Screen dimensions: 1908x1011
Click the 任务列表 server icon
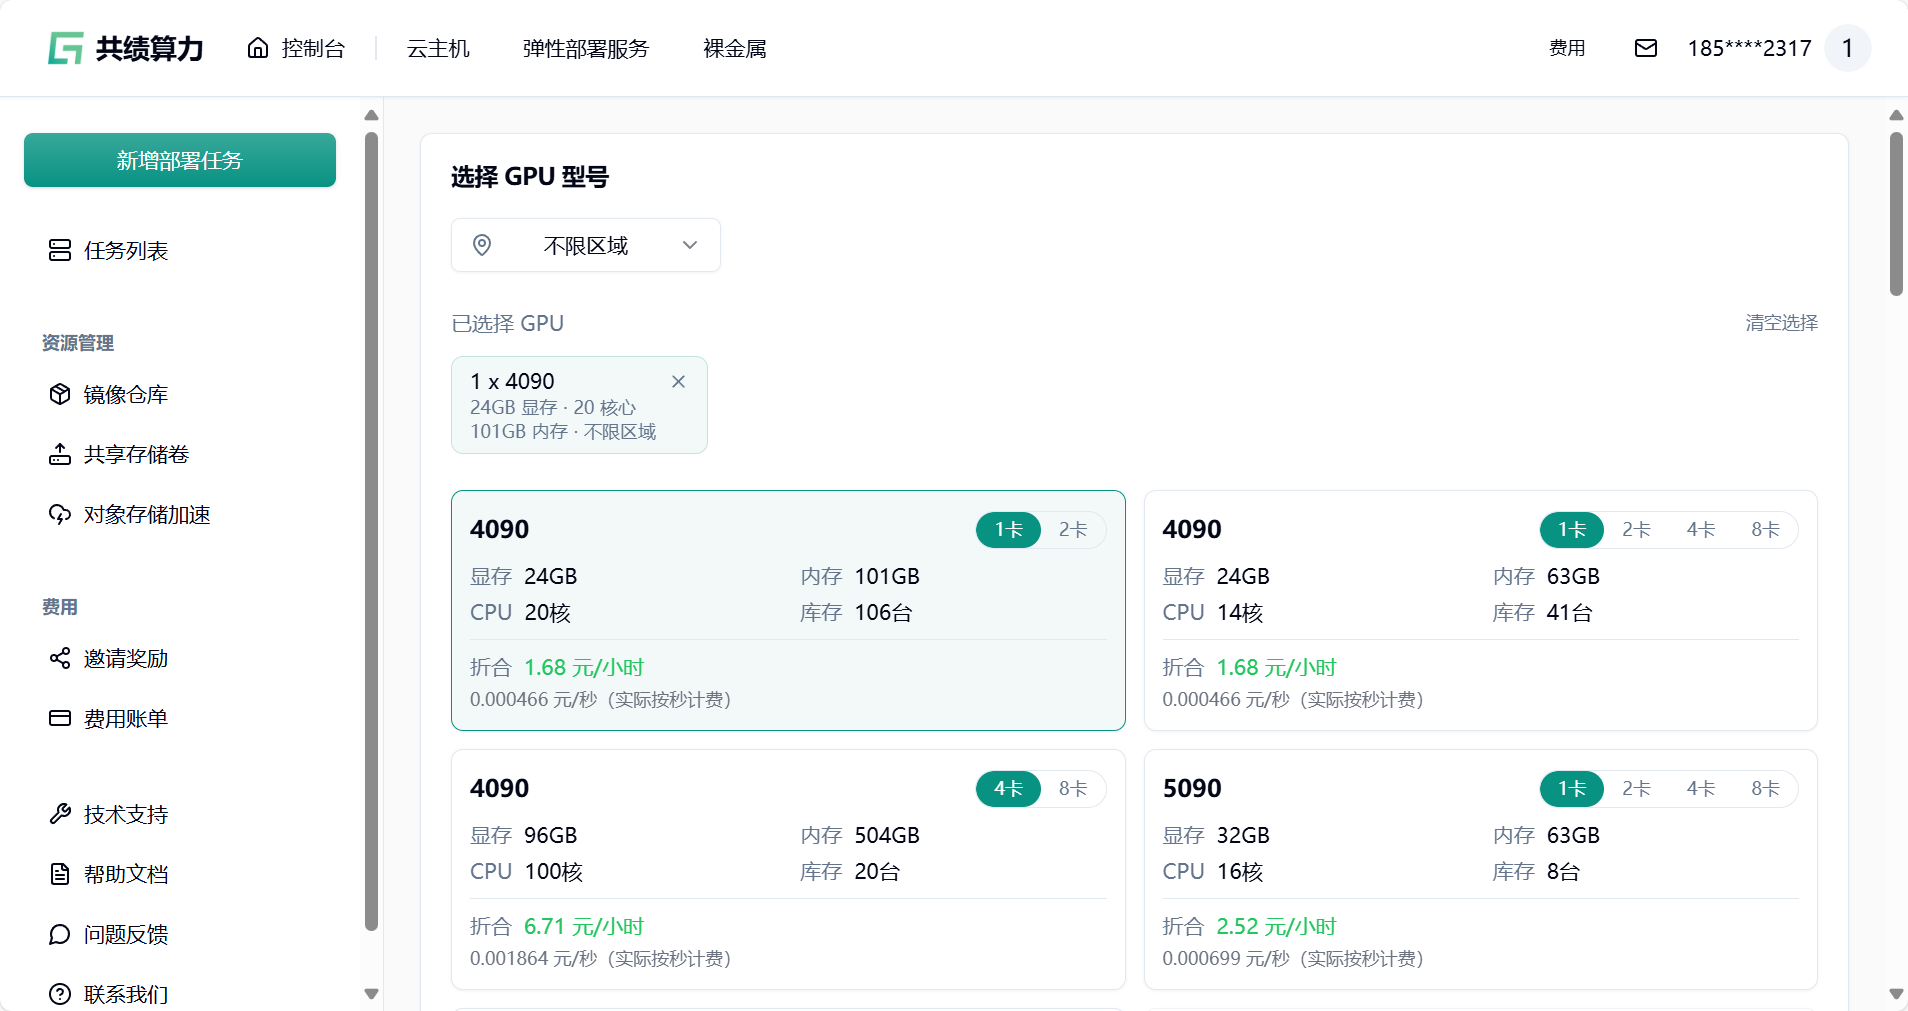pyautogui.click(x=60, y=250)
